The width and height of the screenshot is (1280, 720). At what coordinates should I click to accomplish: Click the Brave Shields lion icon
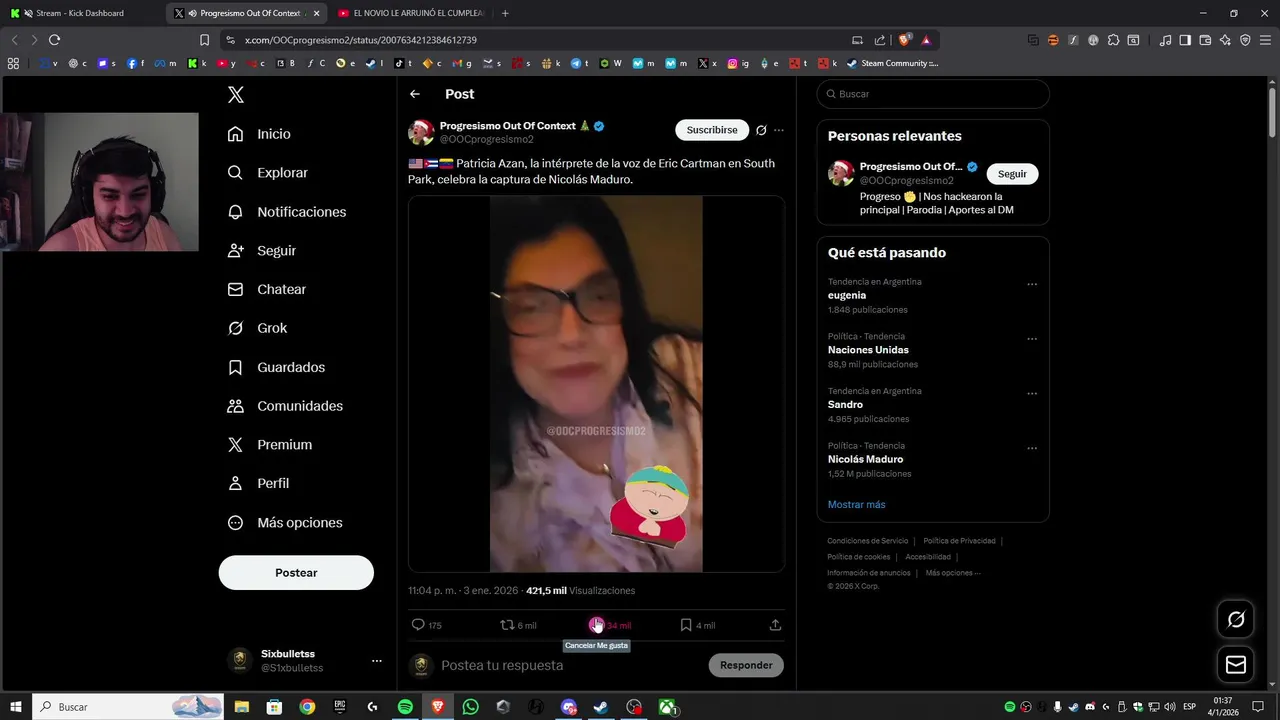click(x=904, y=40)
